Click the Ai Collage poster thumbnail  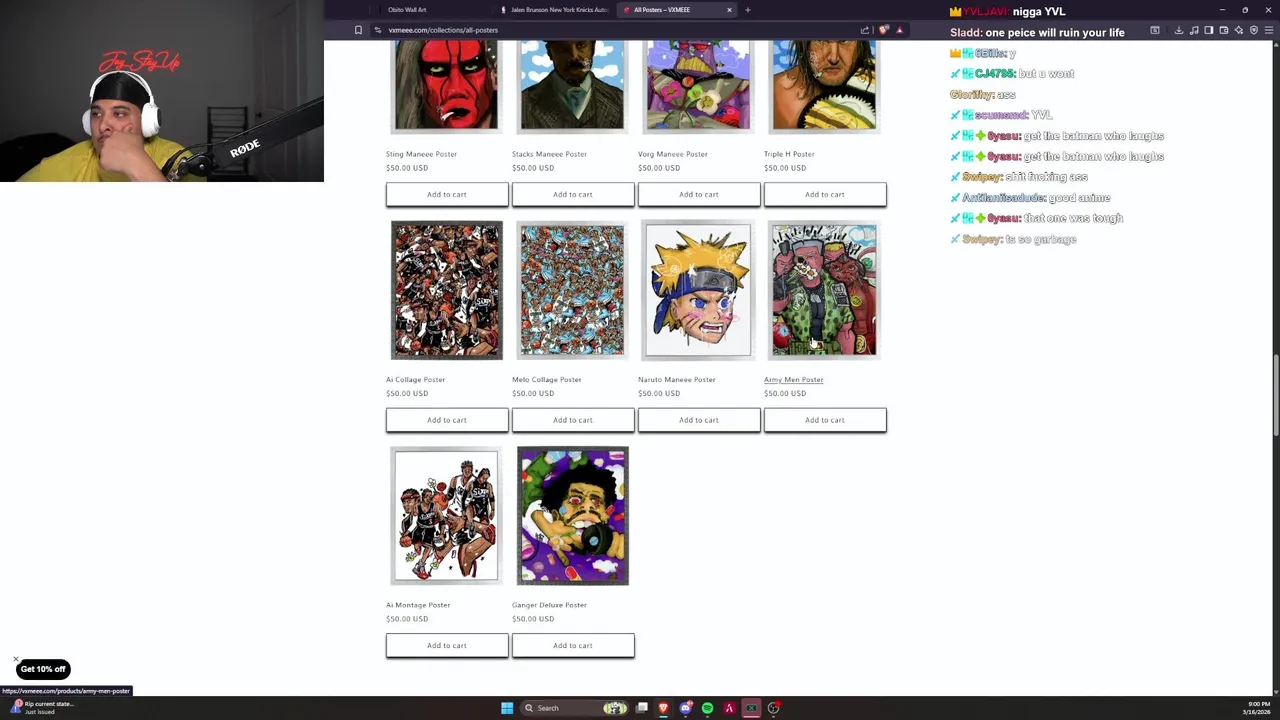[446, 290]
